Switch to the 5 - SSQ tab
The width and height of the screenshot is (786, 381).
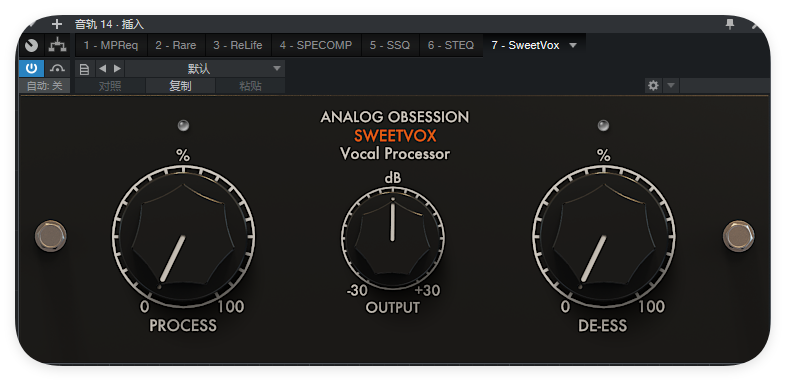point(390,46)
